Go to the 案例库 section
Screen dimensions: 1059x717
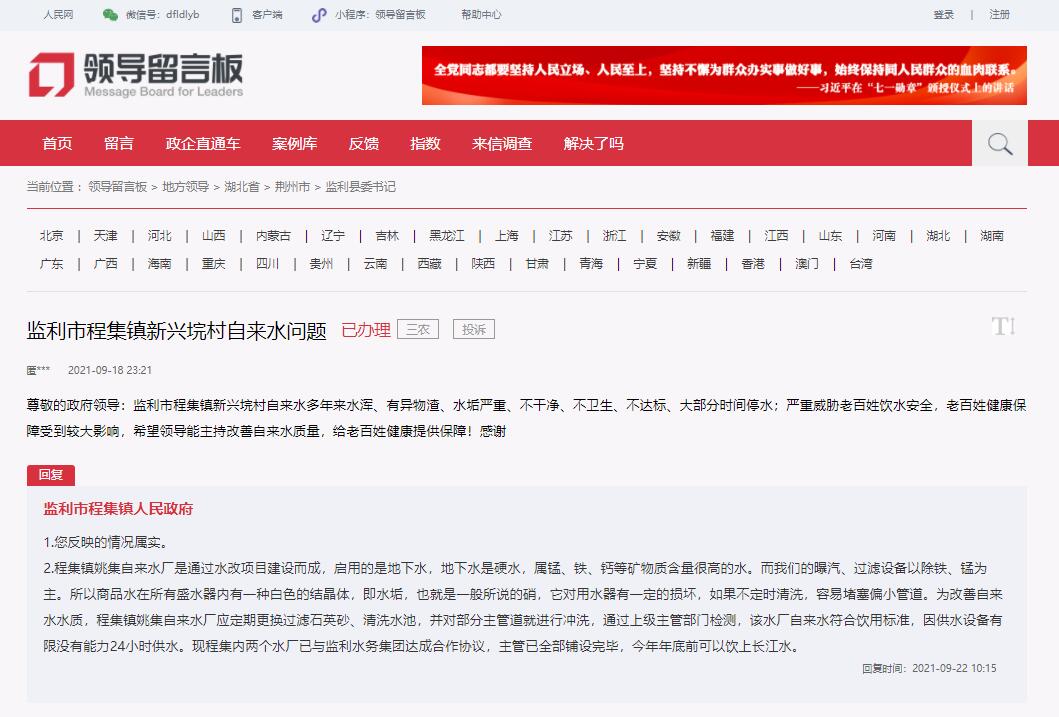tap(294, 143)
